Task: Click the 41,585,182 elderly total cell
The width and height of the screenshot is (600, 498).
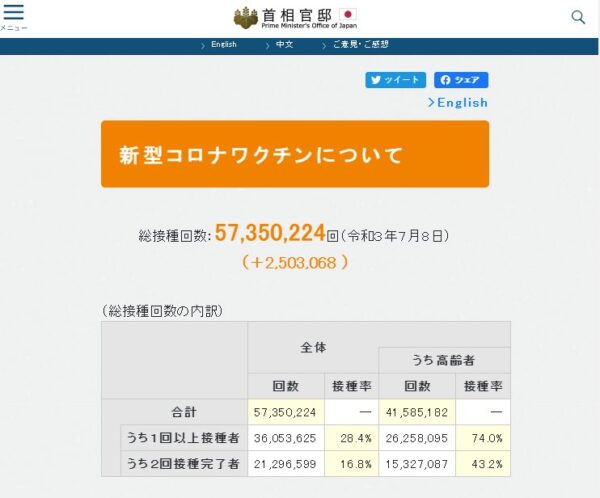Action: [416, 411]
